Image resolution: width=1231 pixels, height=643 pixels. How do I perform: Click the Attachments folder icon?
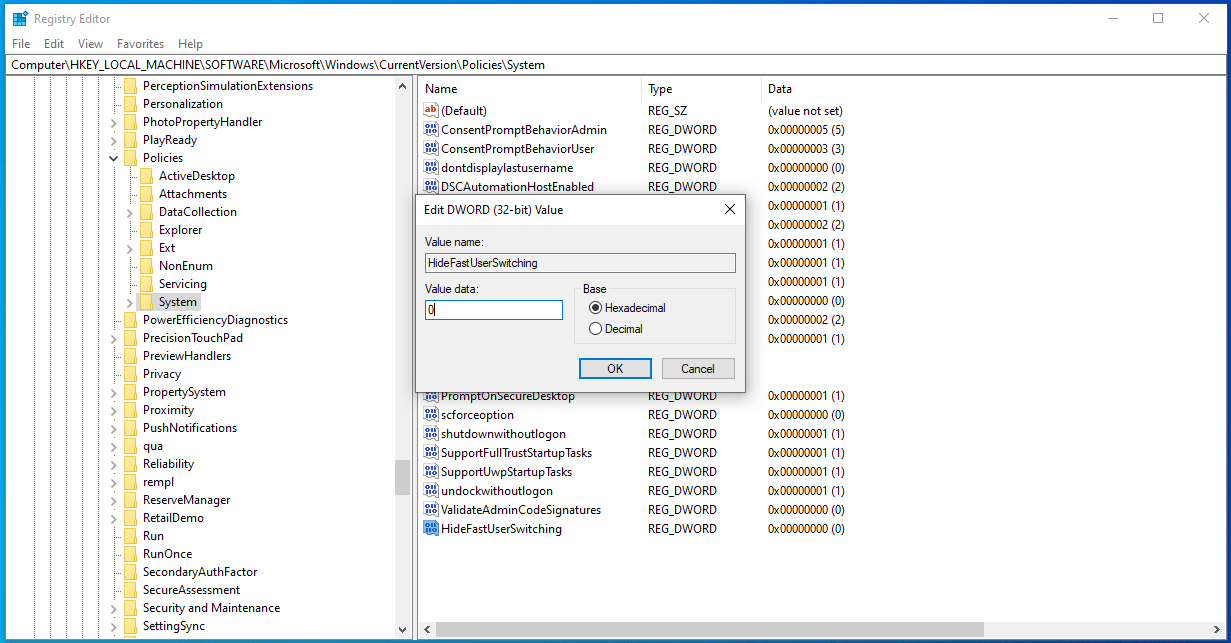146,194
